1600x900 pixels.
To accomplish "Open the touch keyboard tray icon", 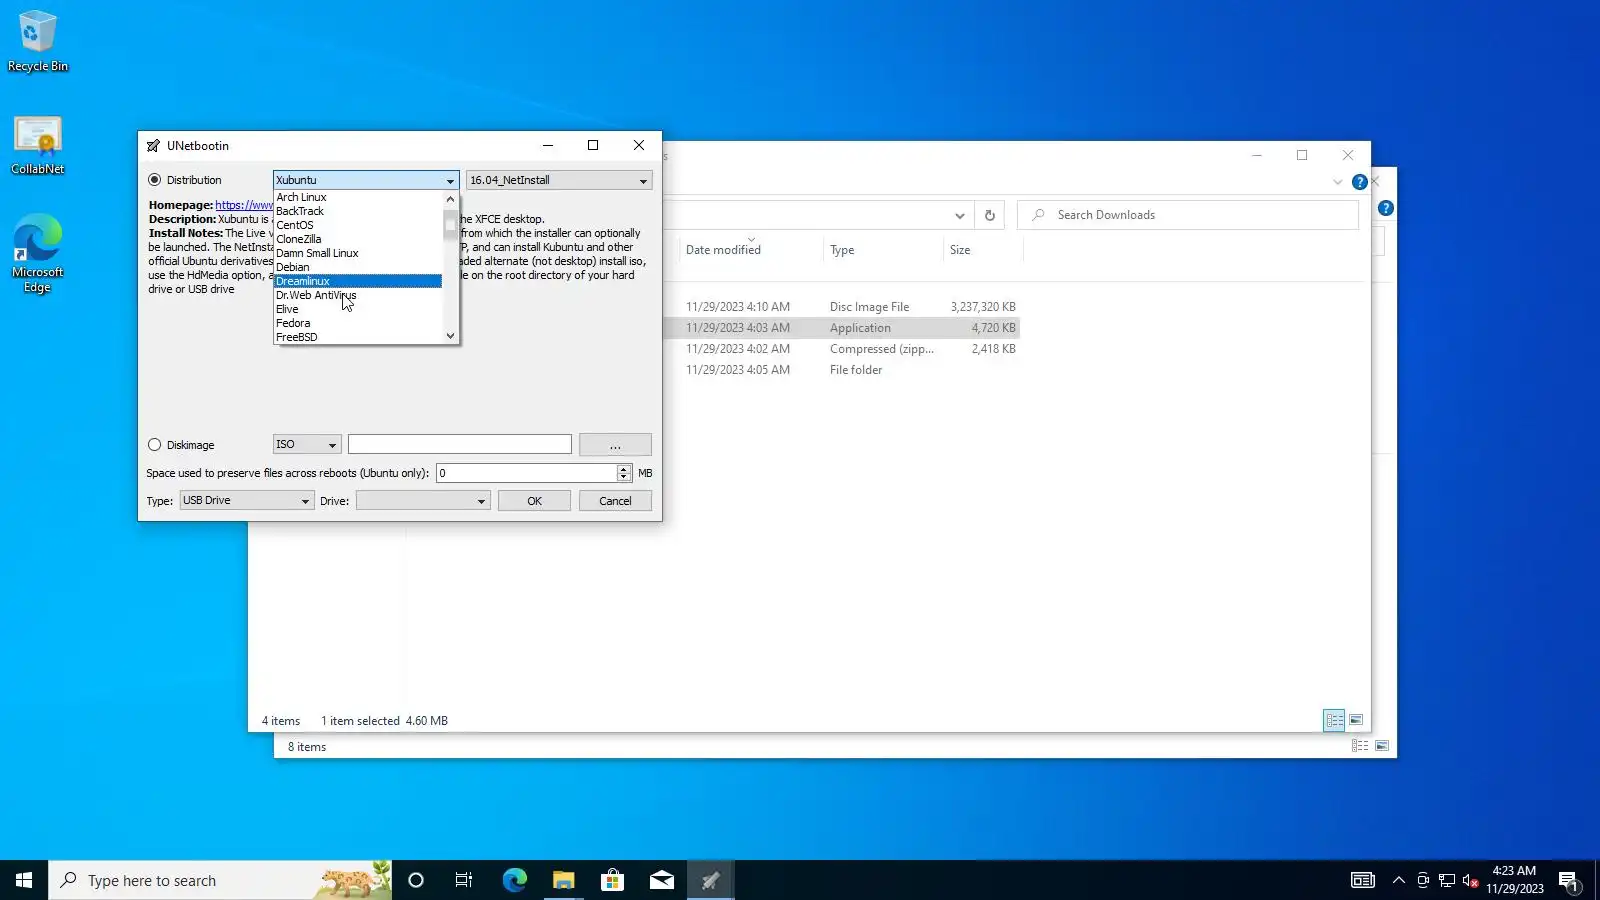I will [x=1363, y=880].
